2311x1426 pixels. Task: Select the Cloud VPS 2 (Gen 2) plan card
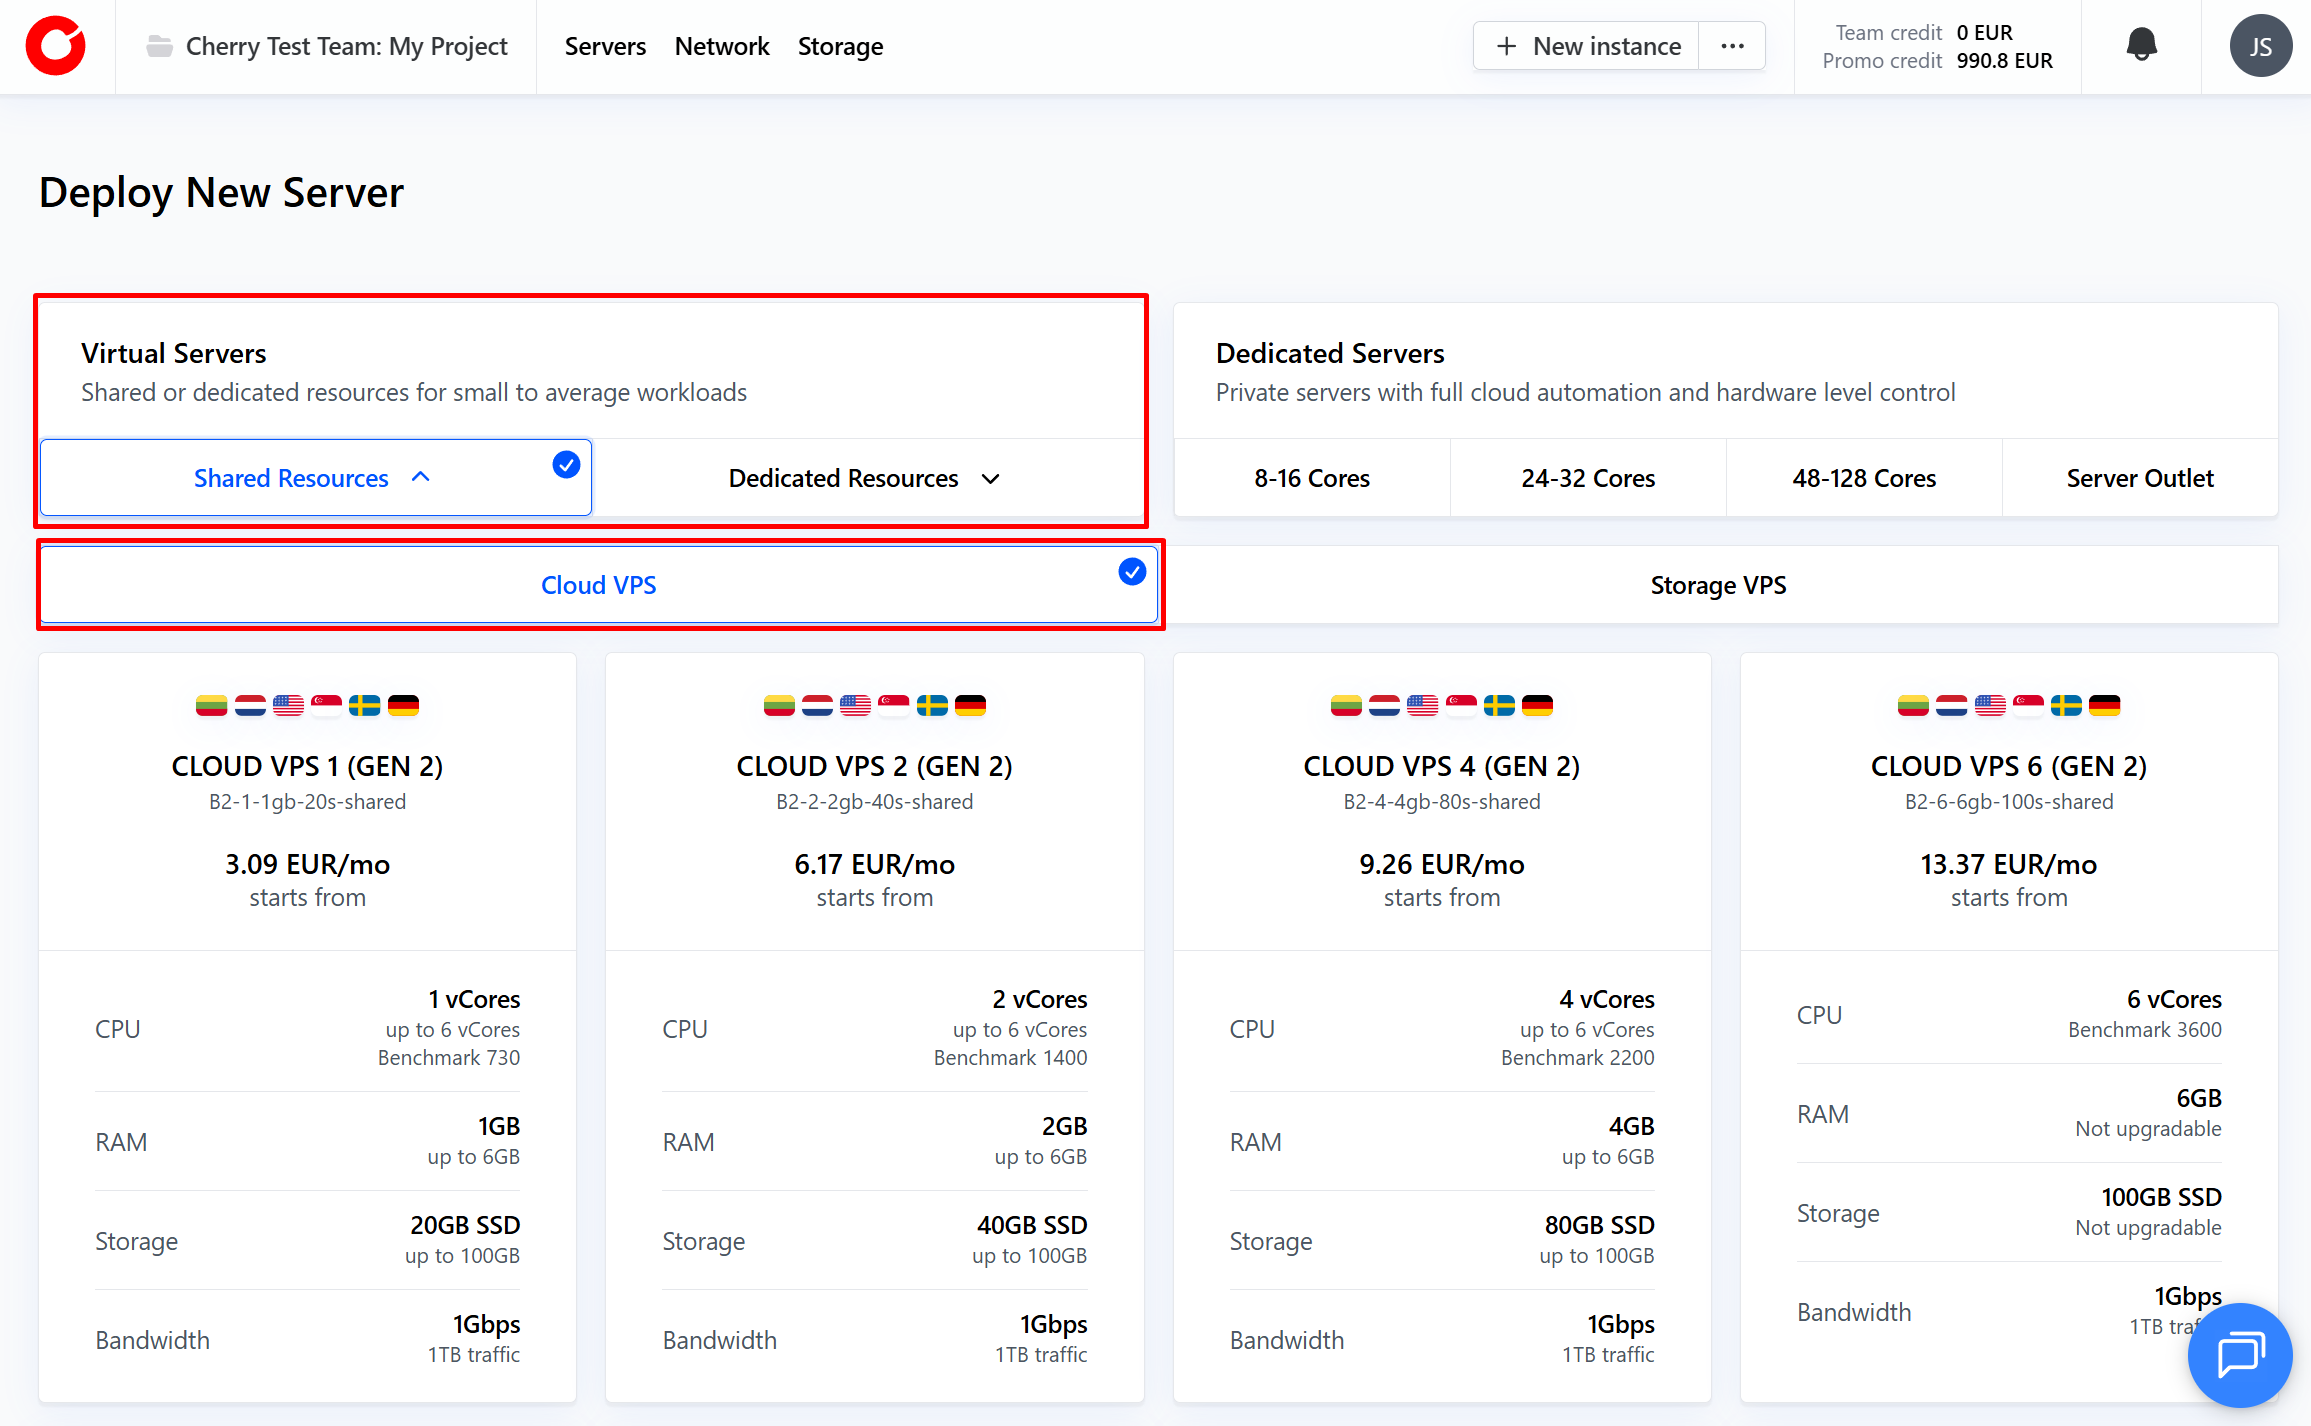874,766
